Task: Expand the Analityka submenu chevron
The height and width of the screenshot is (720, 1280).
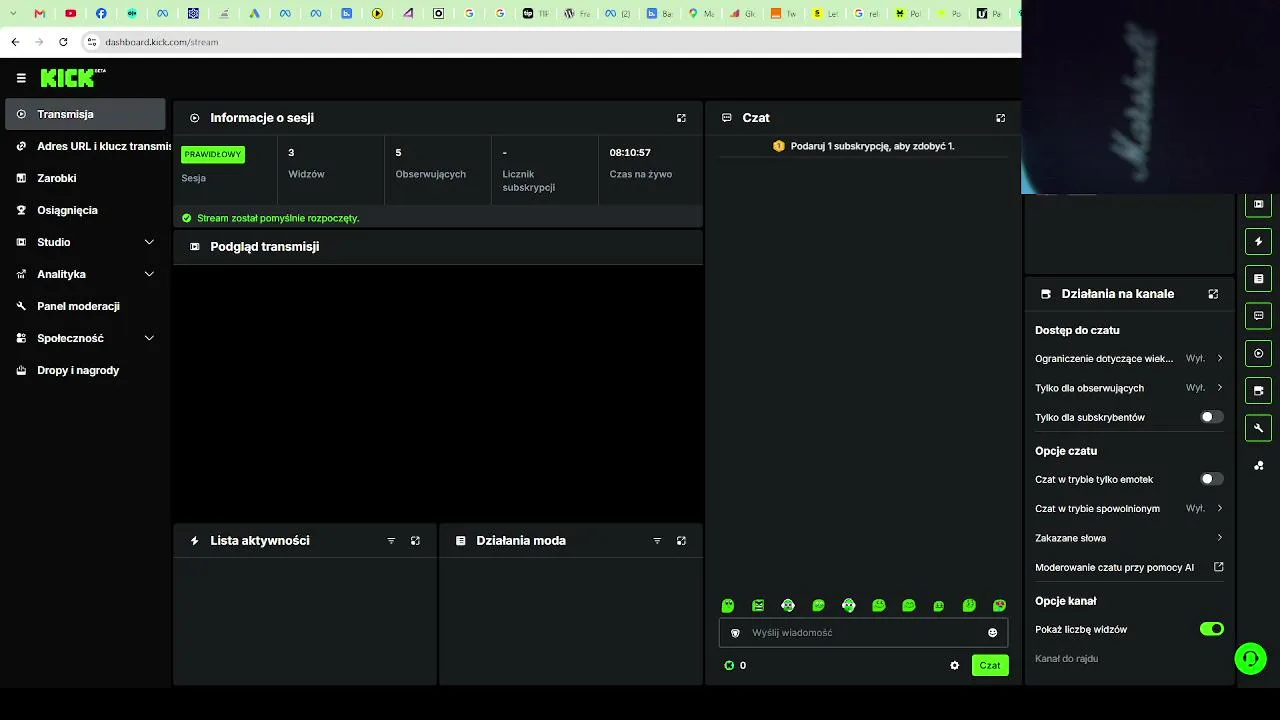Action: tap(149, 274)
